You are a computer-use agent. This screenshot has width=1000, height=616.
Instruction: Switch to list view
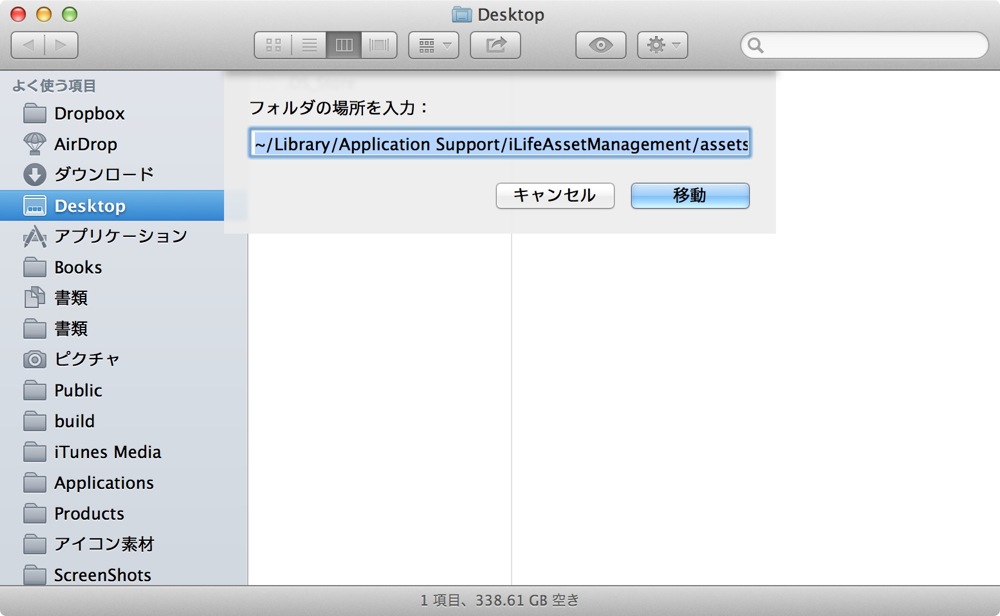(309, 45)
